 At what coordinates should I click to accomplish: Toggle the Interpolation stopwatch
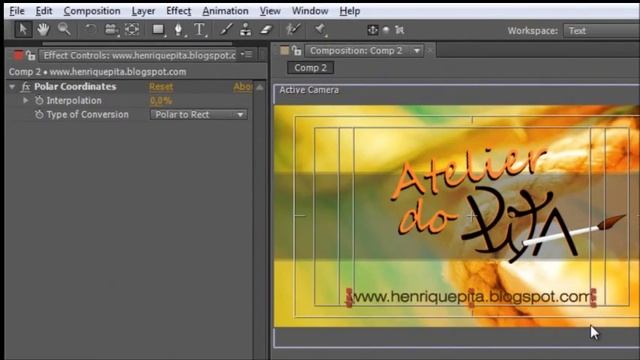click(39, 100)
